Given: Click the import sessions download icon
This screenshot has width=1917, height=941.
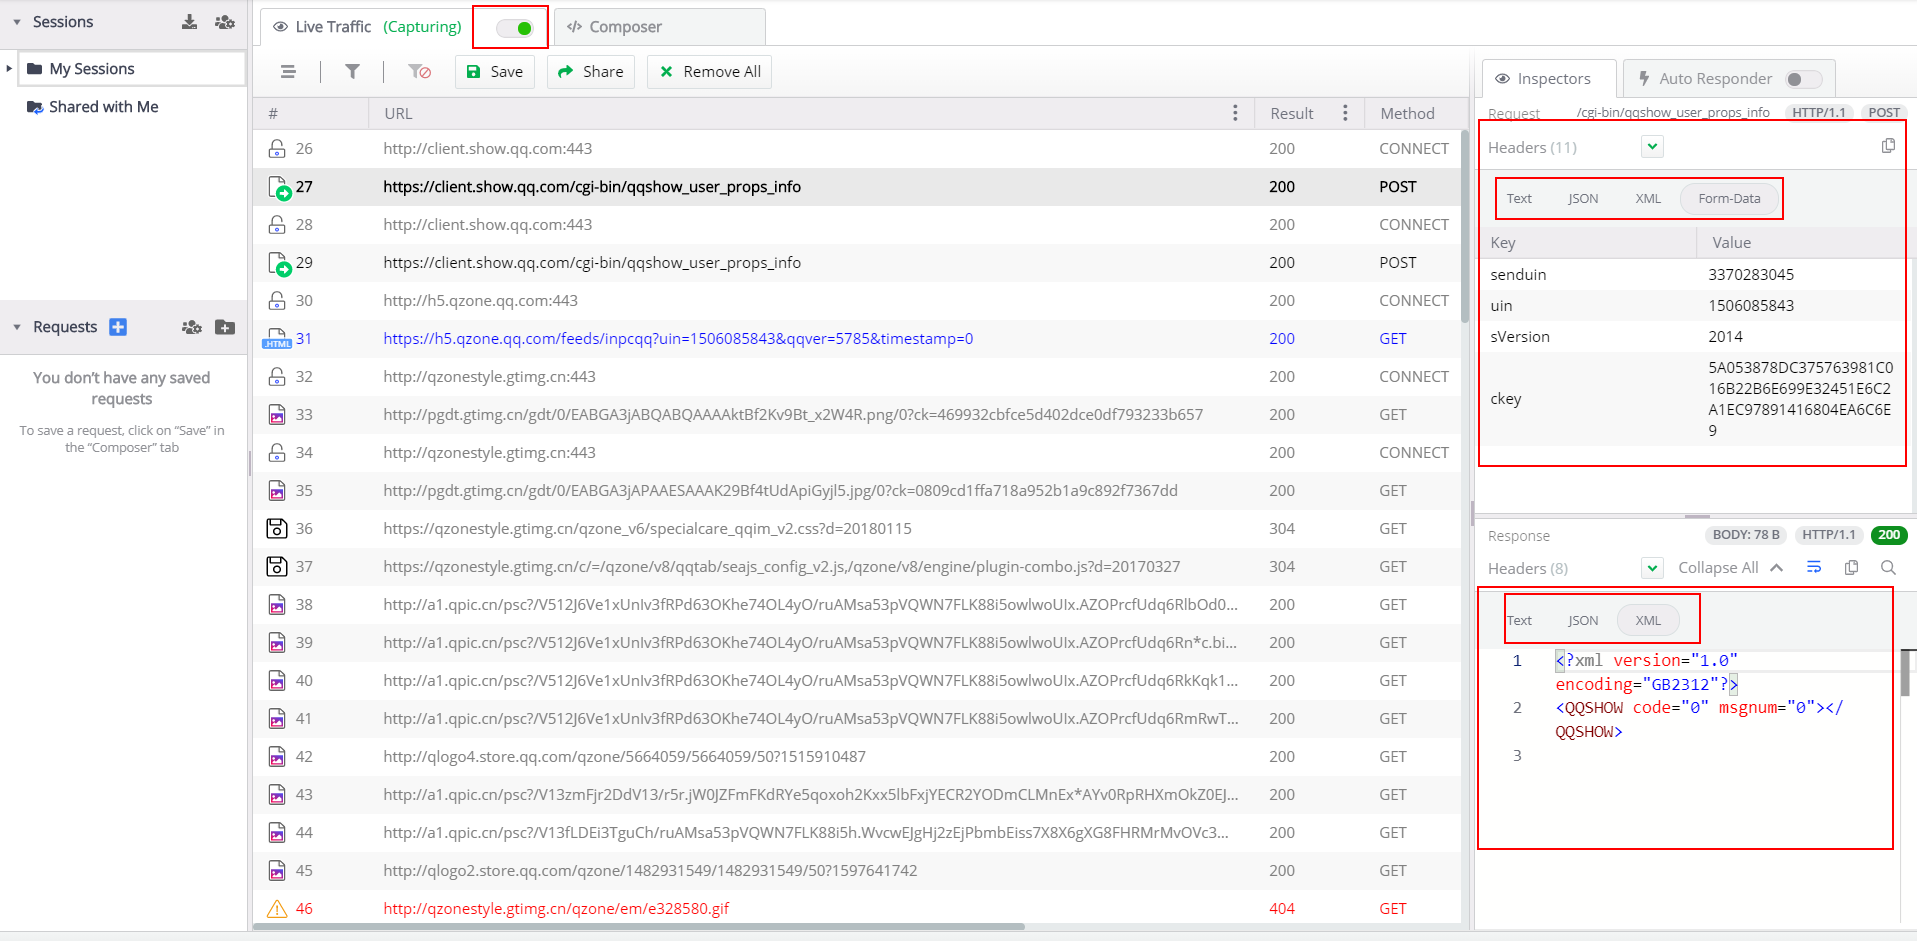Looking at the screenshot, I should [x=189, y=22].
